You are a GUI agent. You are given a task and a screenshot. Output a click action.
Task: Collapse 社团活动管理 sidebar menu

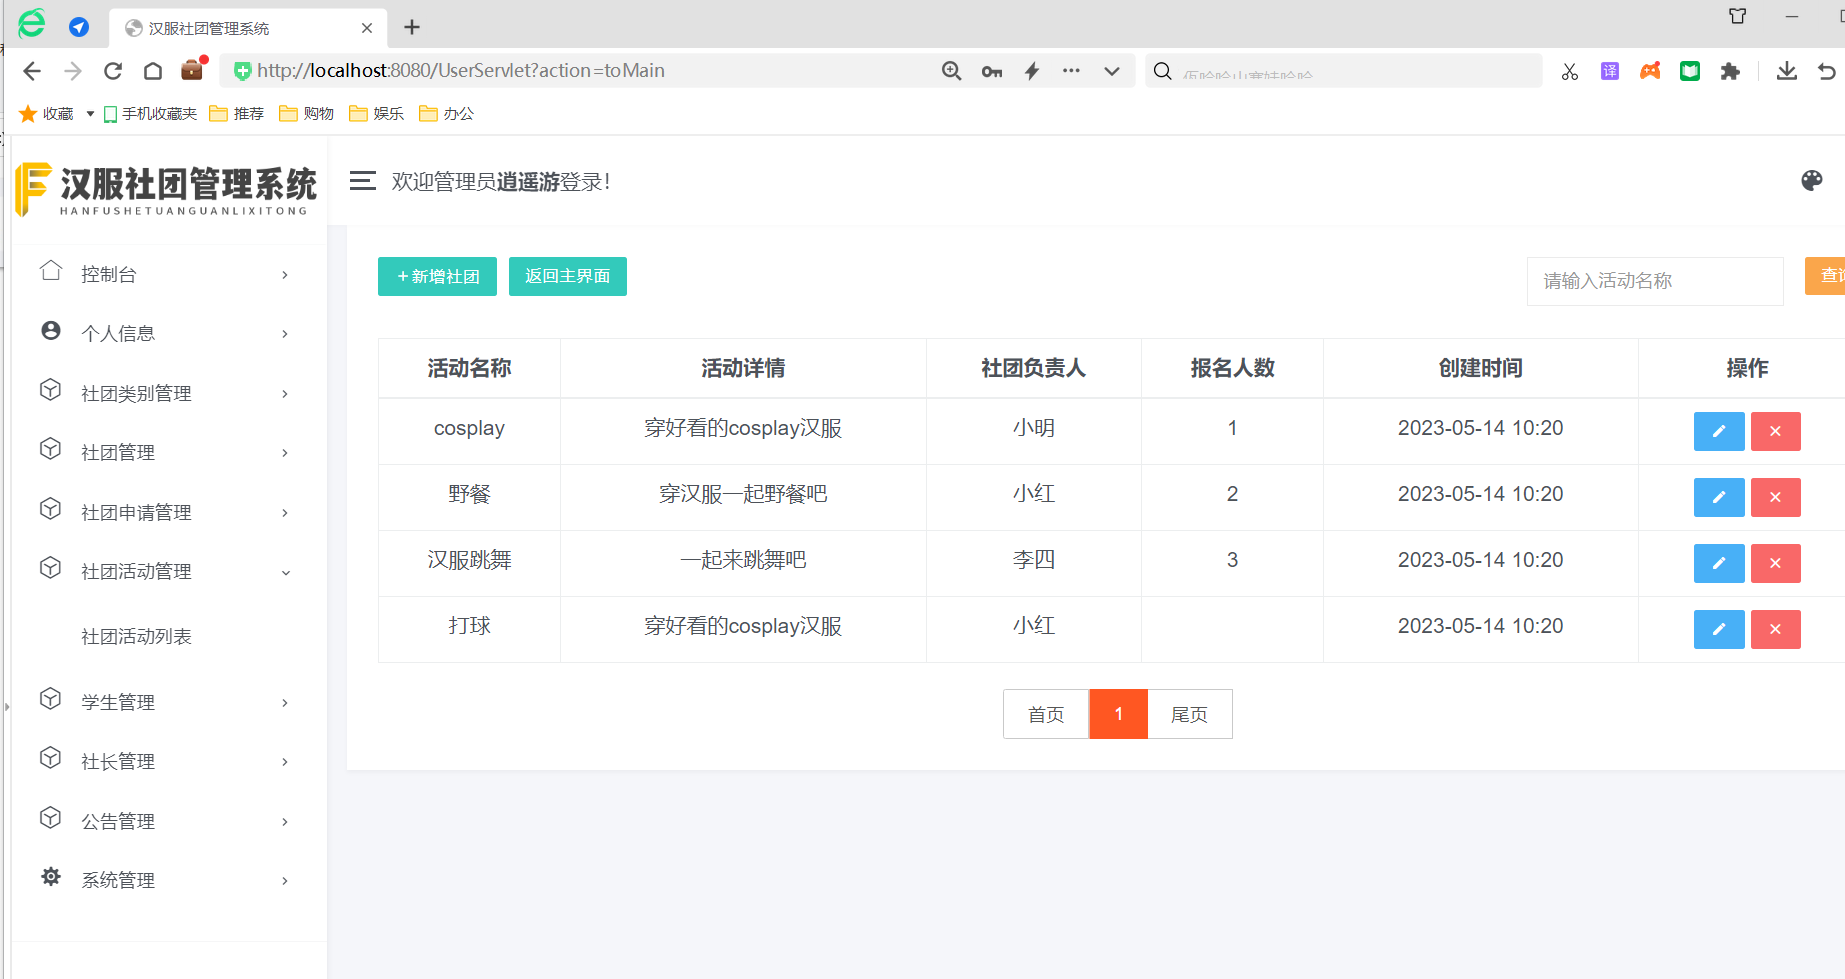168,571
